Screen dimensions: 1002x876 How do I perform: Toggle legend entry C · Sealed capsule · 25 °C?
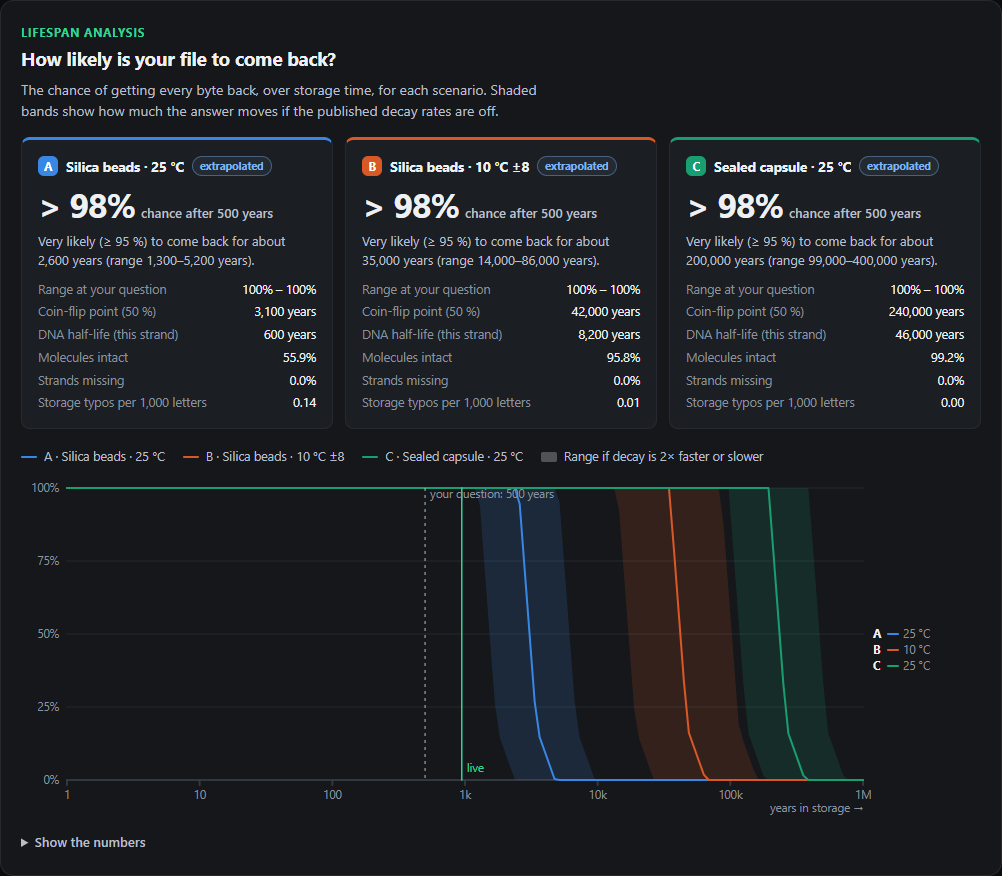[x=443, y=457]
